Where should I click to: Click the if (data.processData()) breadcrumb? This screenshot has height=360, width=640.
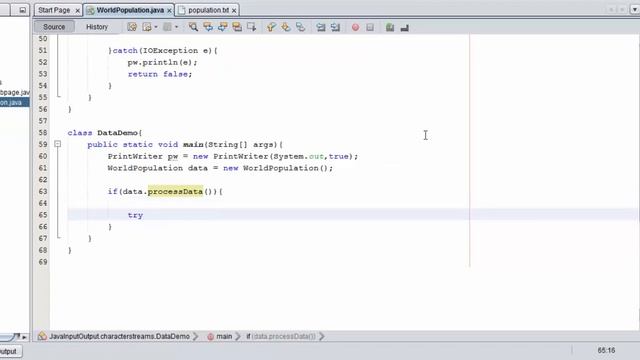281,336
